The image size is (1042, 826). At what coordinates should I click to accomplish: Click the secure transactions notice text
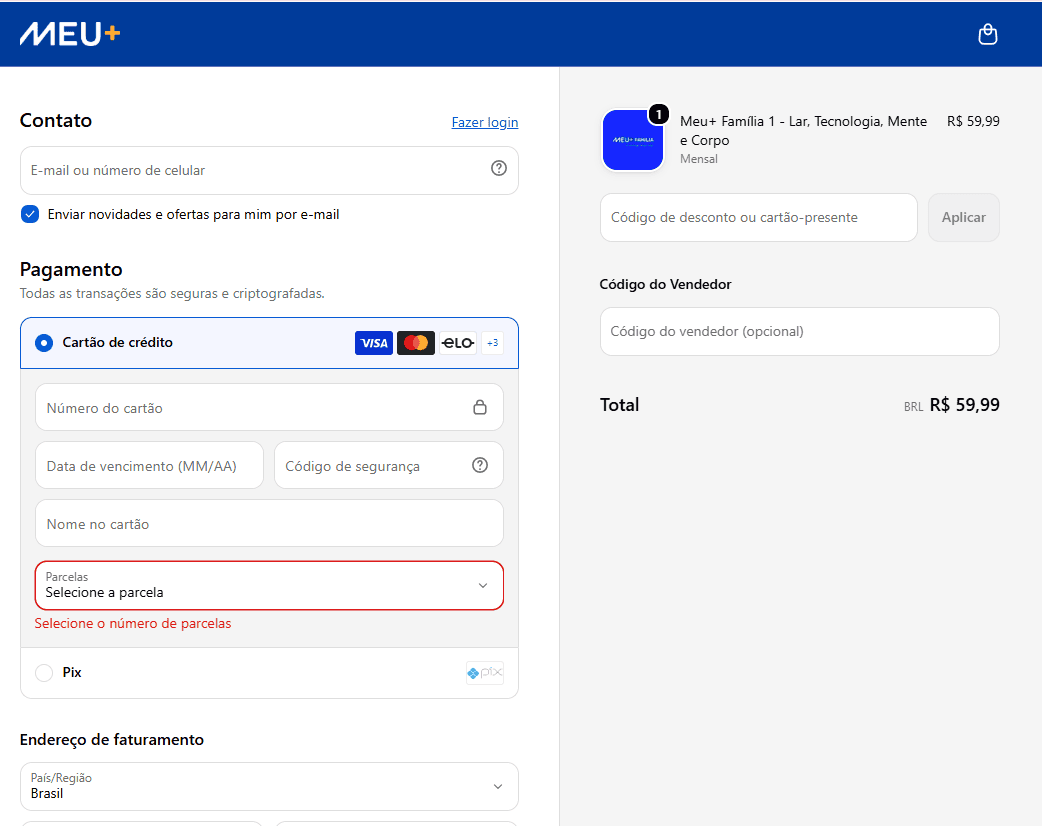point(172,293)
